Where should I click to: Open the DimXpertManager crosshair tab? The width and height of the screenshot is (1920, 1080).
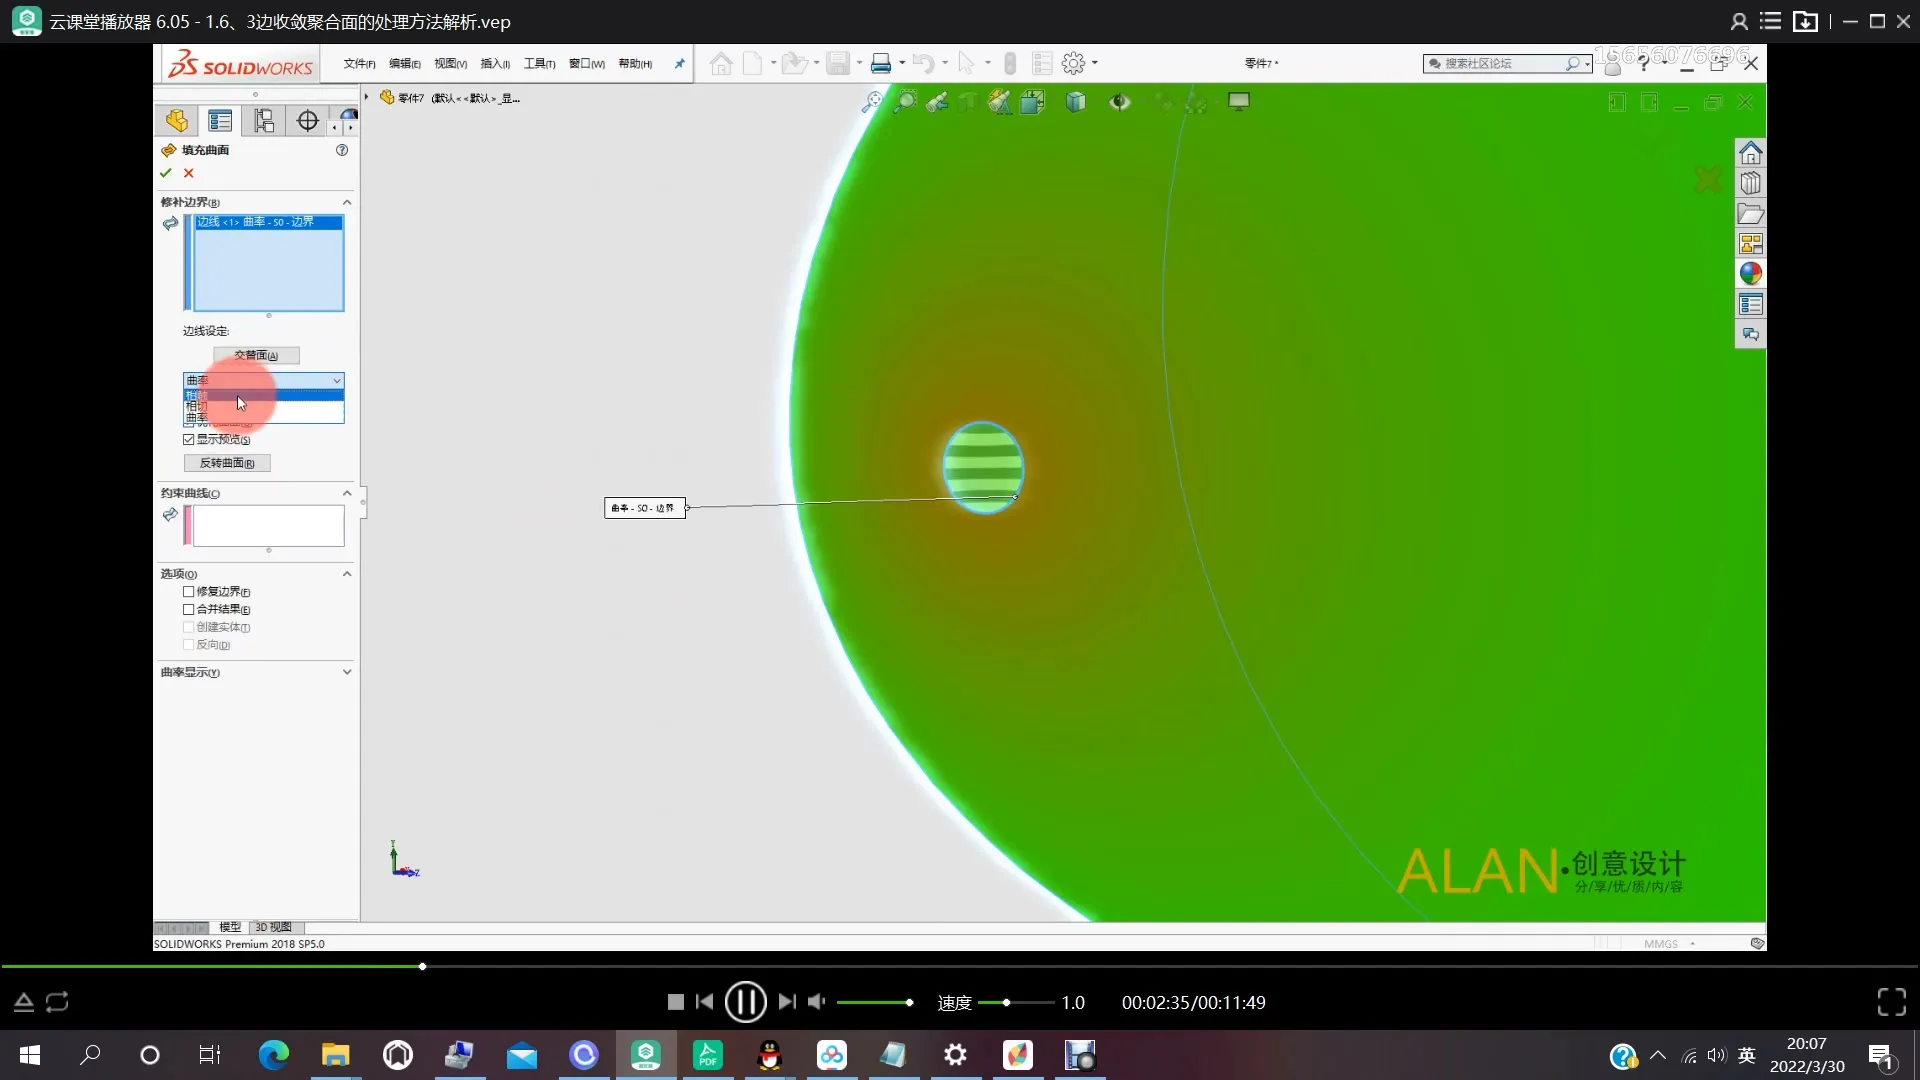click(x=307, y=121)
